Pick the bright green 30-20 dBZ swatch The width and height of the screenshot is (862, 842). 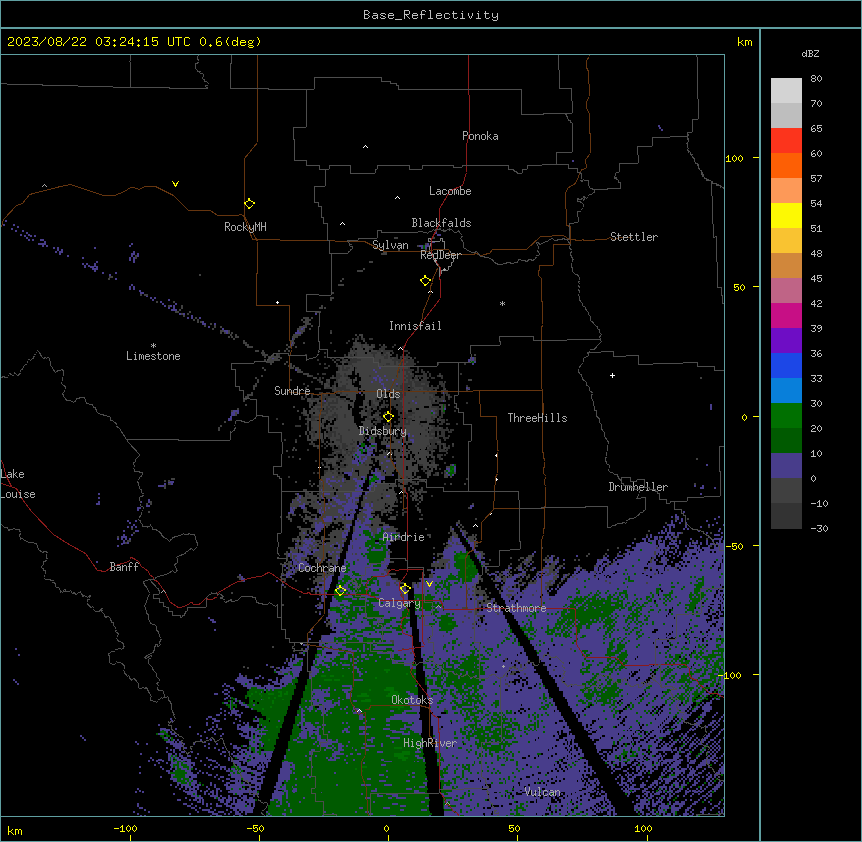click(x=786, y=416)
